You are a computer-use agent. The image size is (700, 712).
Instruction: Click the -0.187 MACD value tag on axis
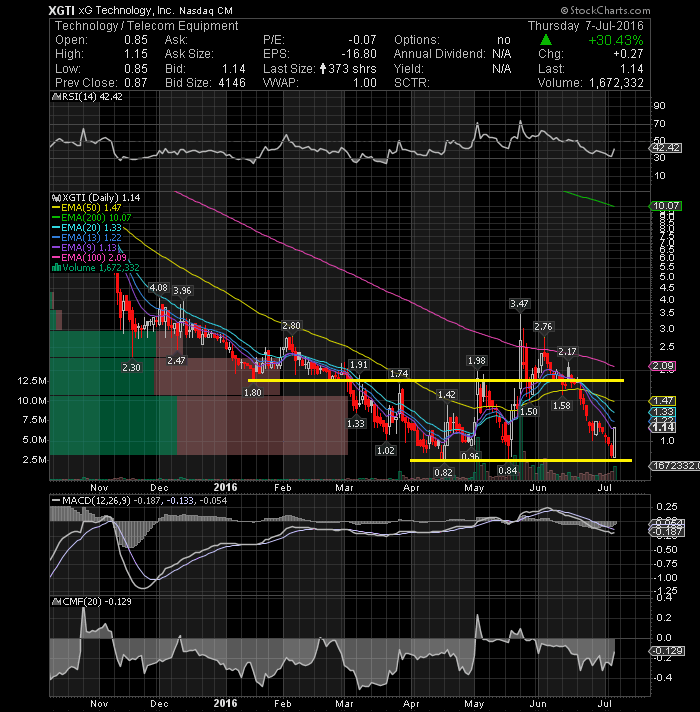[x=667, y=532]
